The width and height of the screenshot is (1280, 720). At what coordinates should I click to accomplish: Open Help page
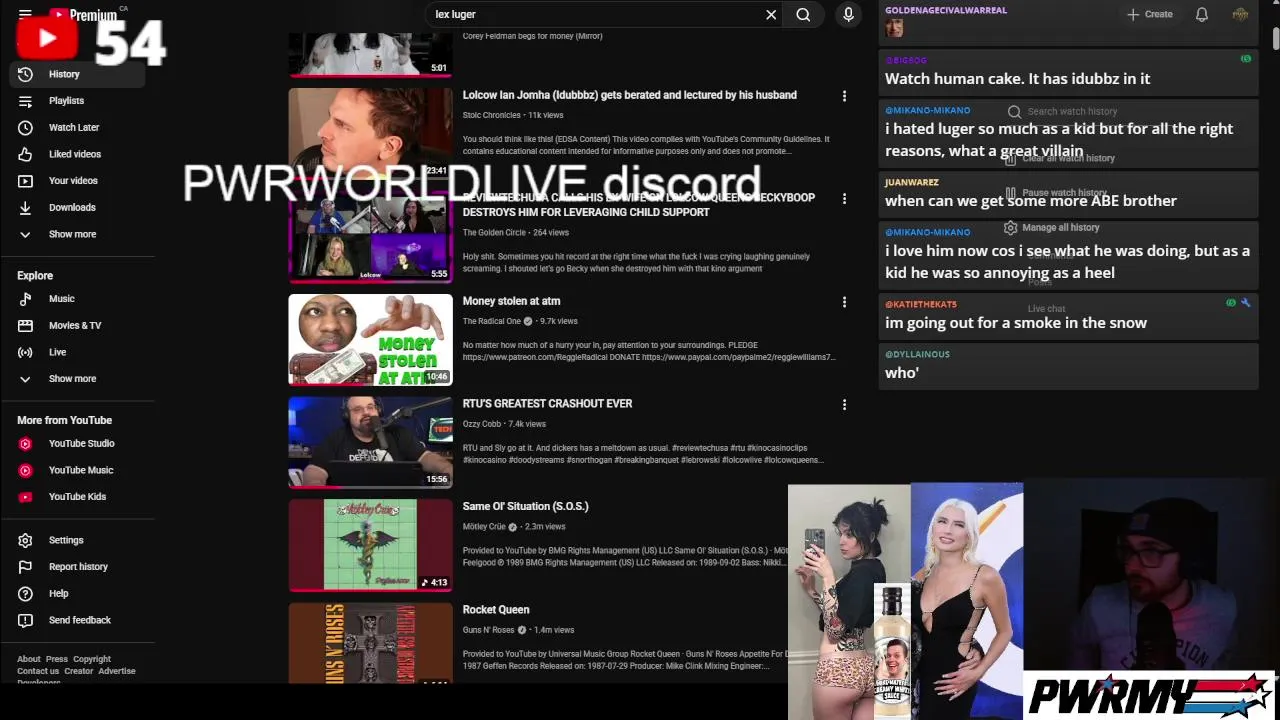pos(77,594)
